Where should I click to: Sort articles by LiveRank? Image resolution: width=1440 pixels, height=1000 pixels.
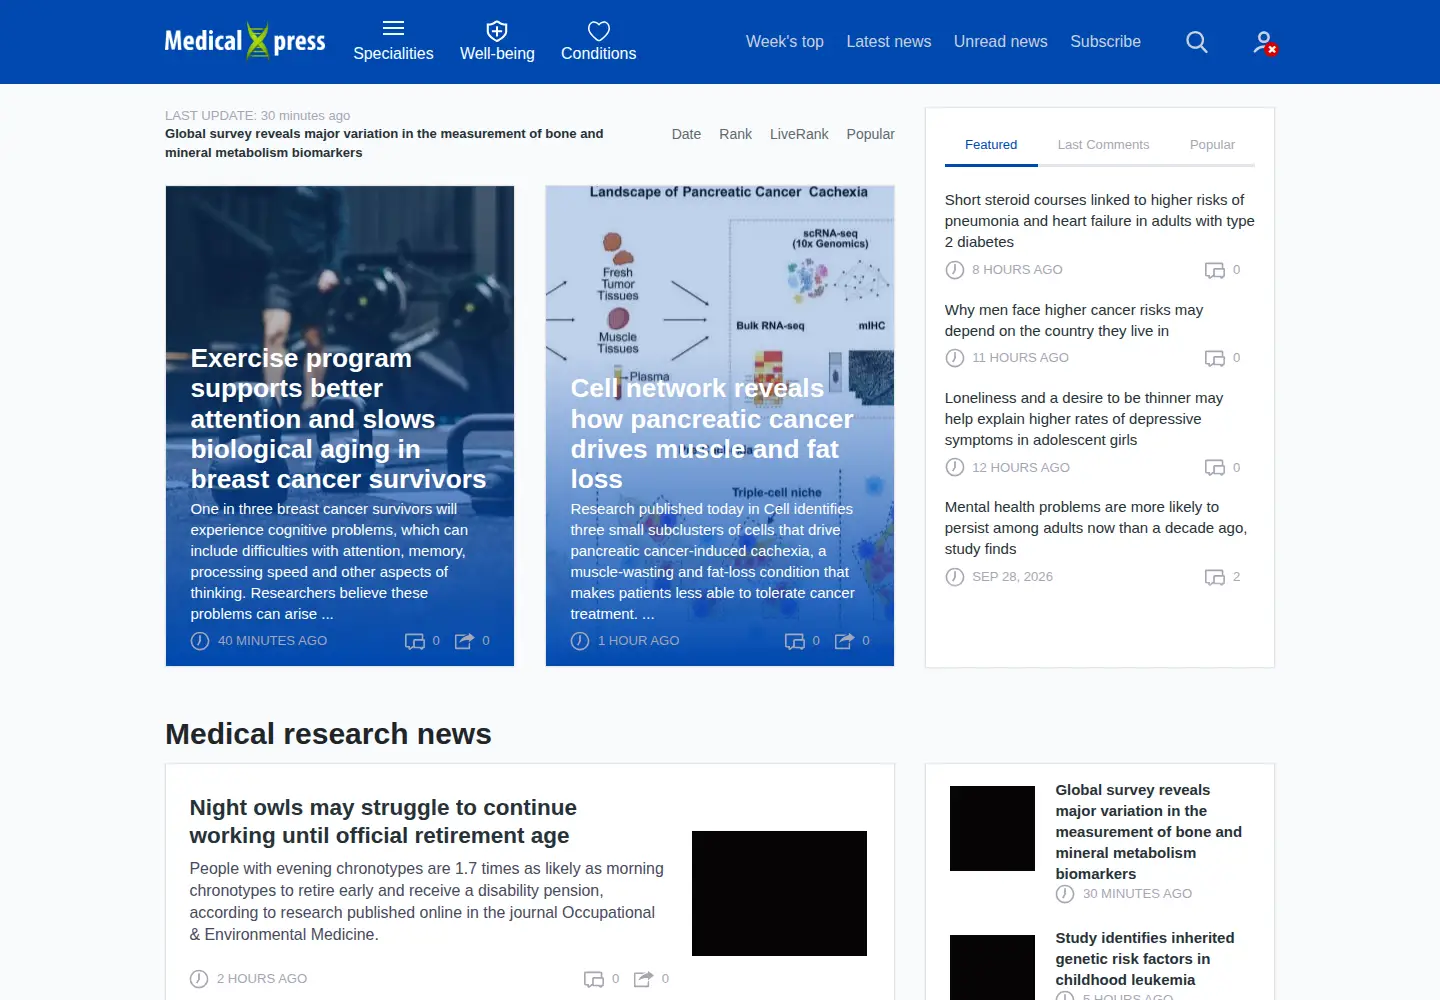pos(799,134)
